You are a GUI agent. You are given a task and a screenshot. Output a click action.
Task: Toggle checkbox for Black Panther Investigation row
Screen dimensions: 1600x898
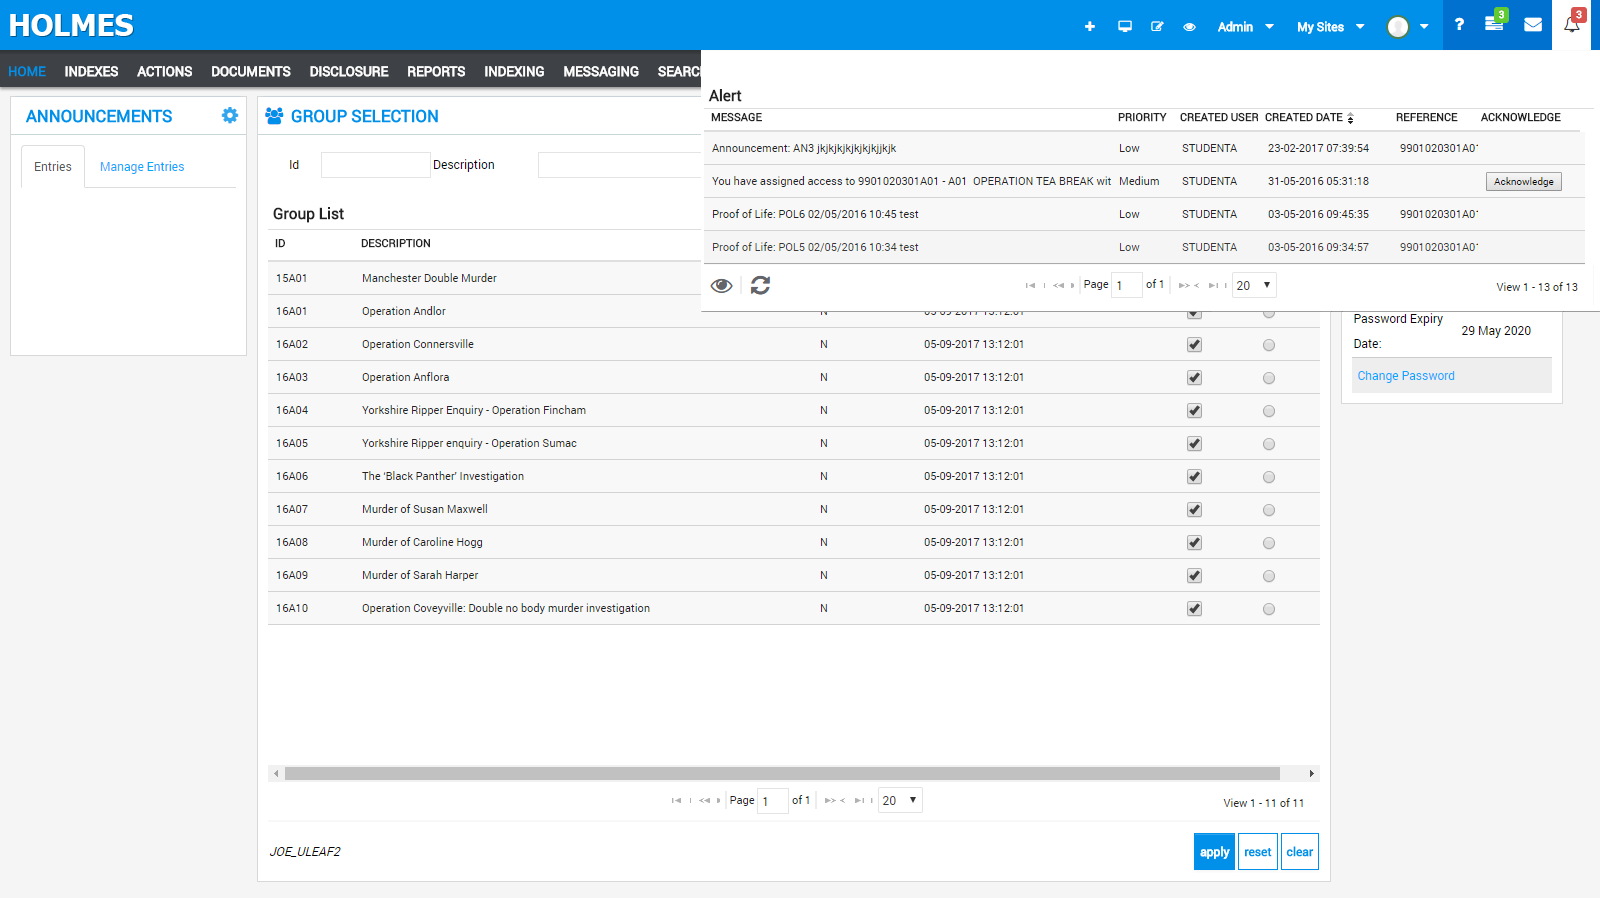1194,477
